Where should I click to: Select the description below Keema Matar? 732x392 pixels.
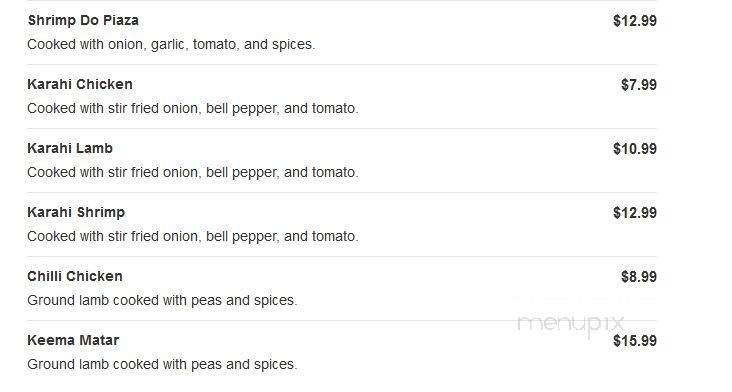[162, 364]
